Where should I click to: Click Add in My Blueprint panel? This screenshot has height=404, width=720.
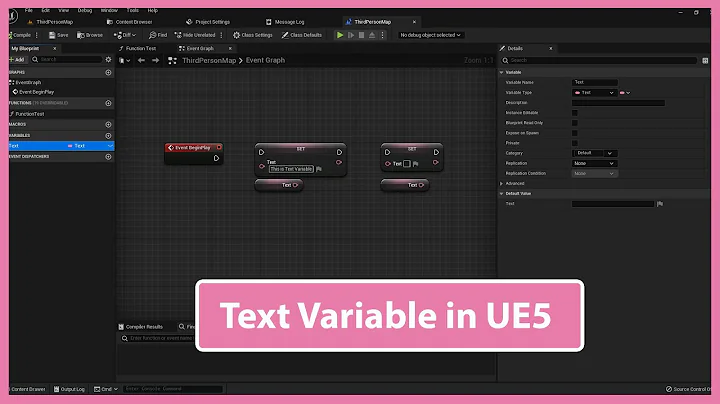17,60
